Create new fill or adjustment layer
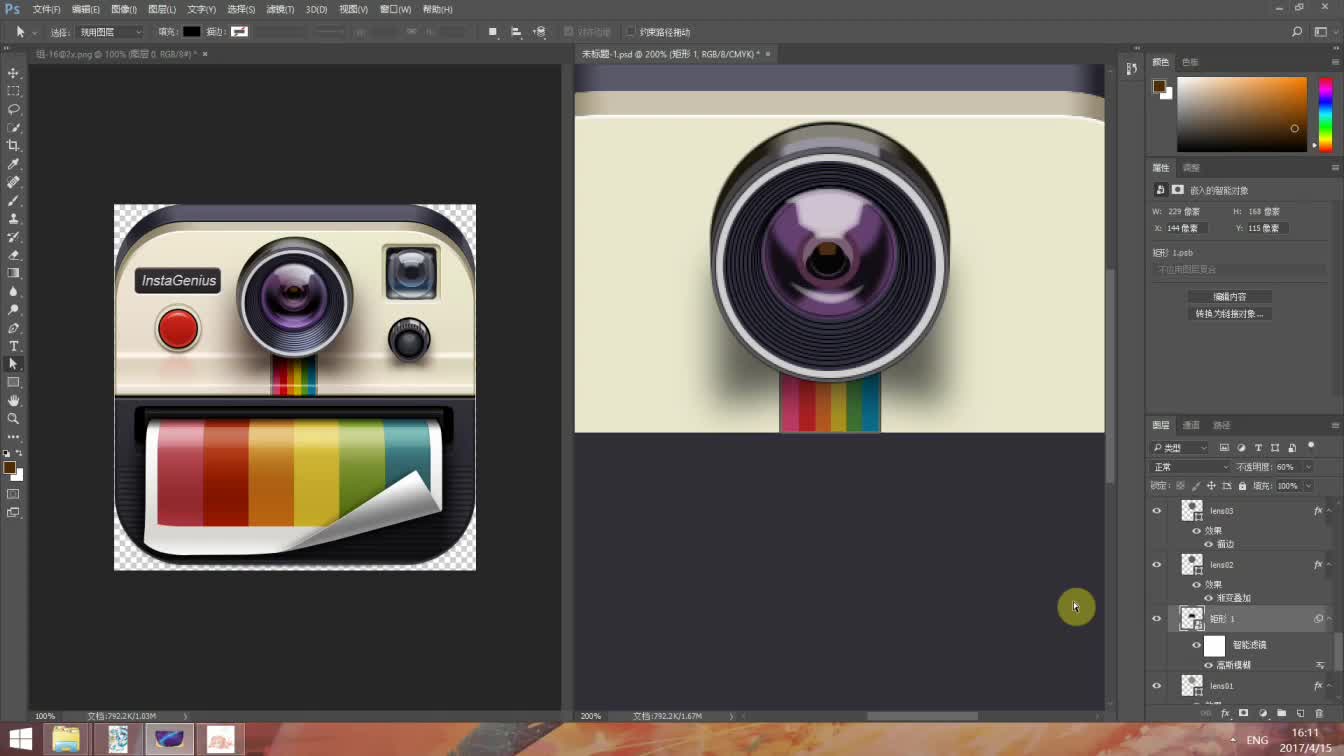The image size is (1344, 756). [x=1262, y=713]
